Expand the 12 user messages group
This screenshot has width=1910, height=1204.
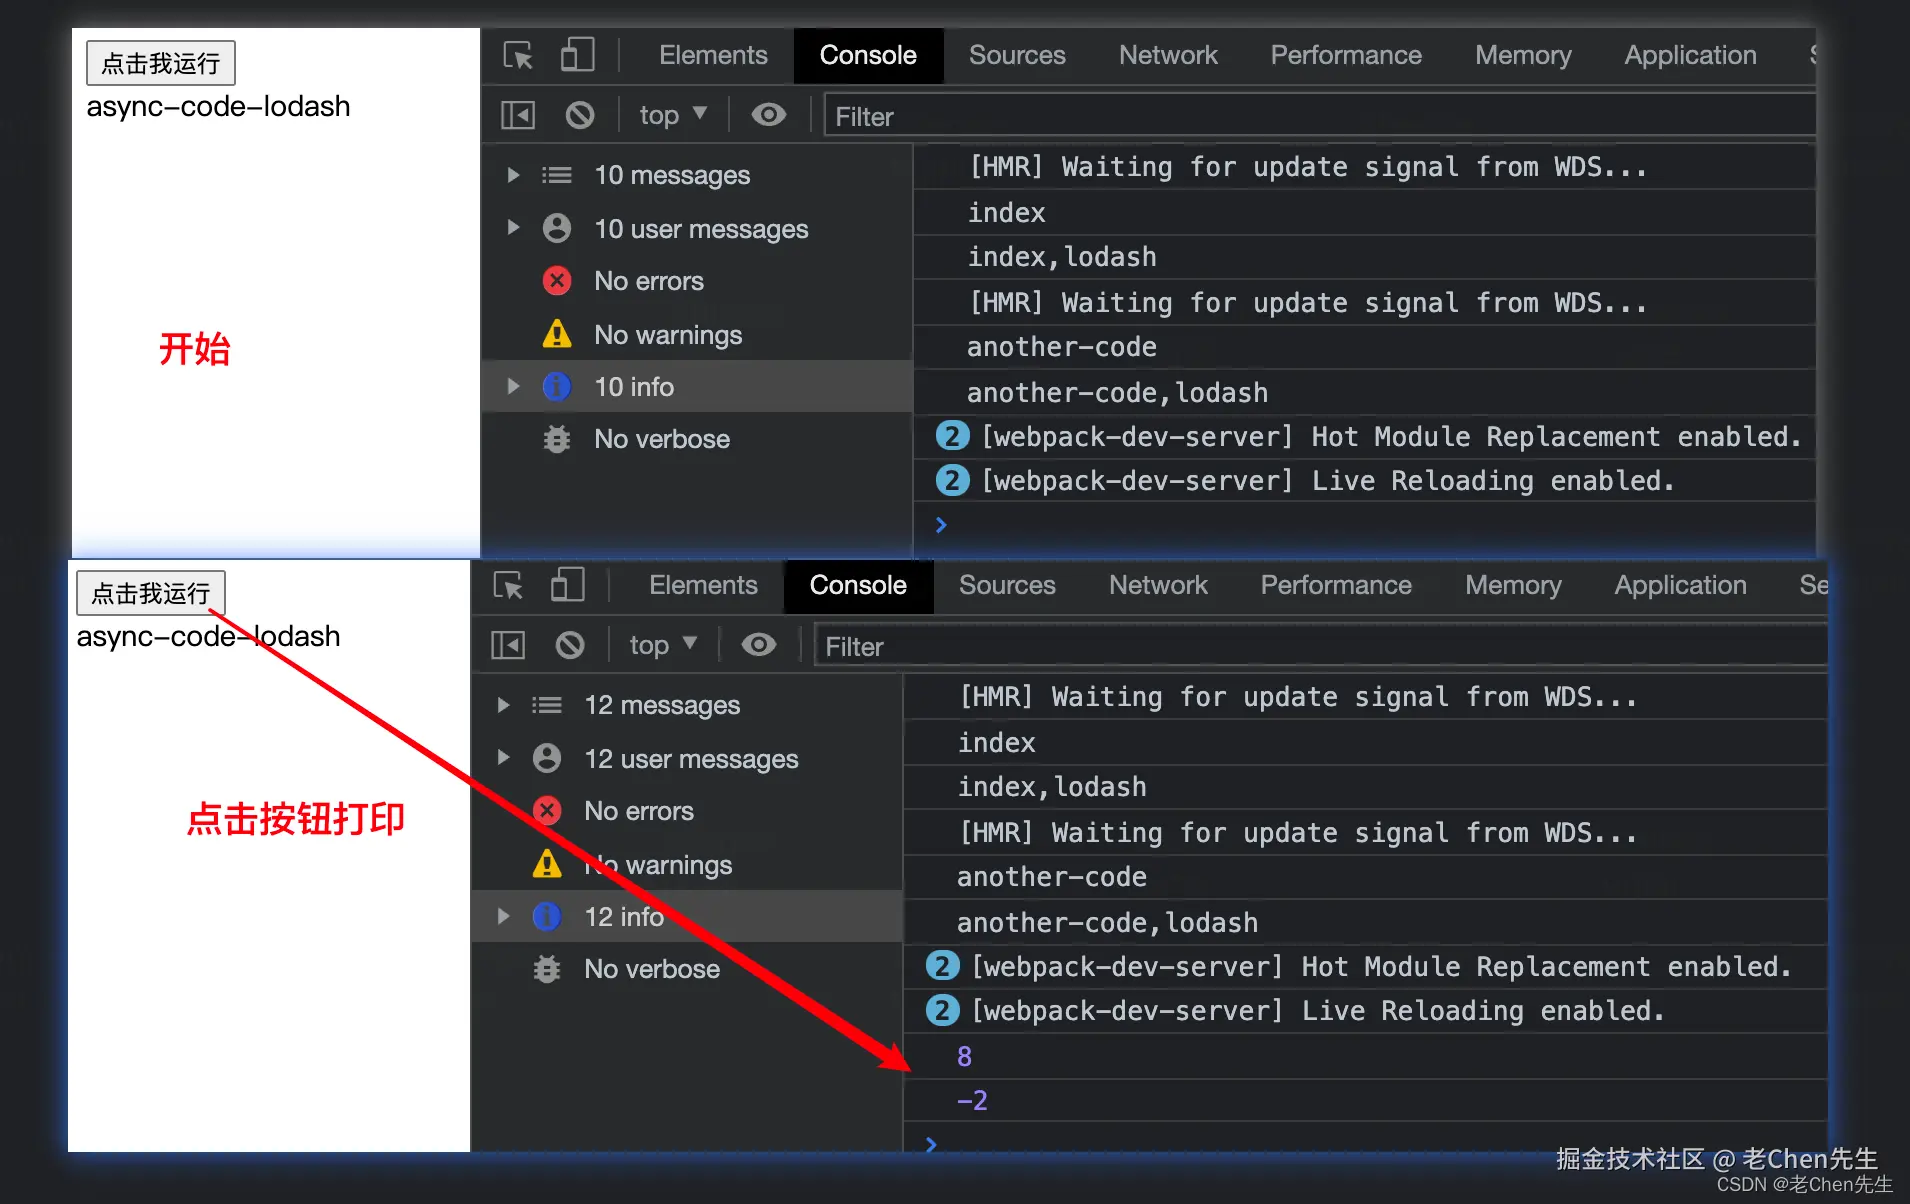[x=503, y=757]
